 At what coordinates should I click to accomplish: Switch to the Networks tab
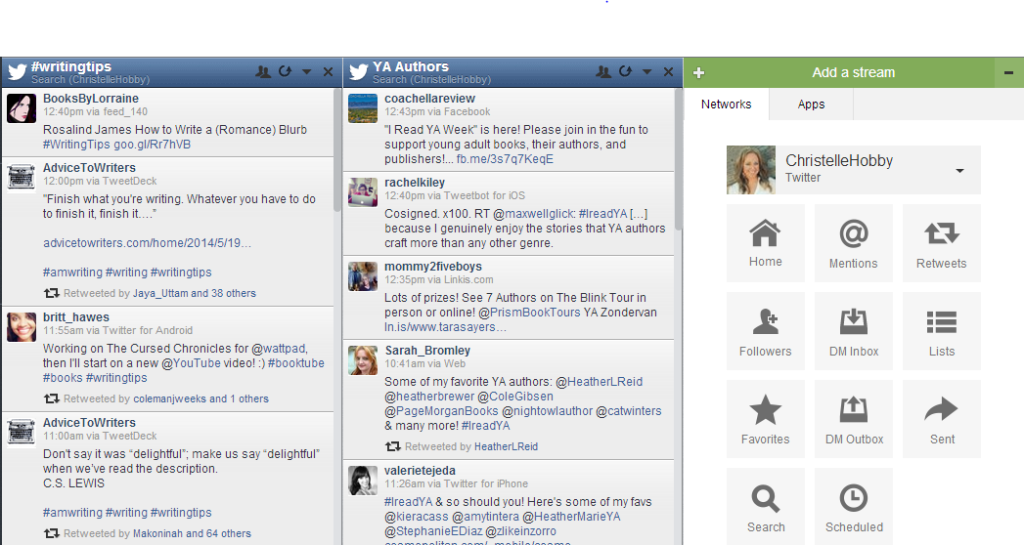726,104
